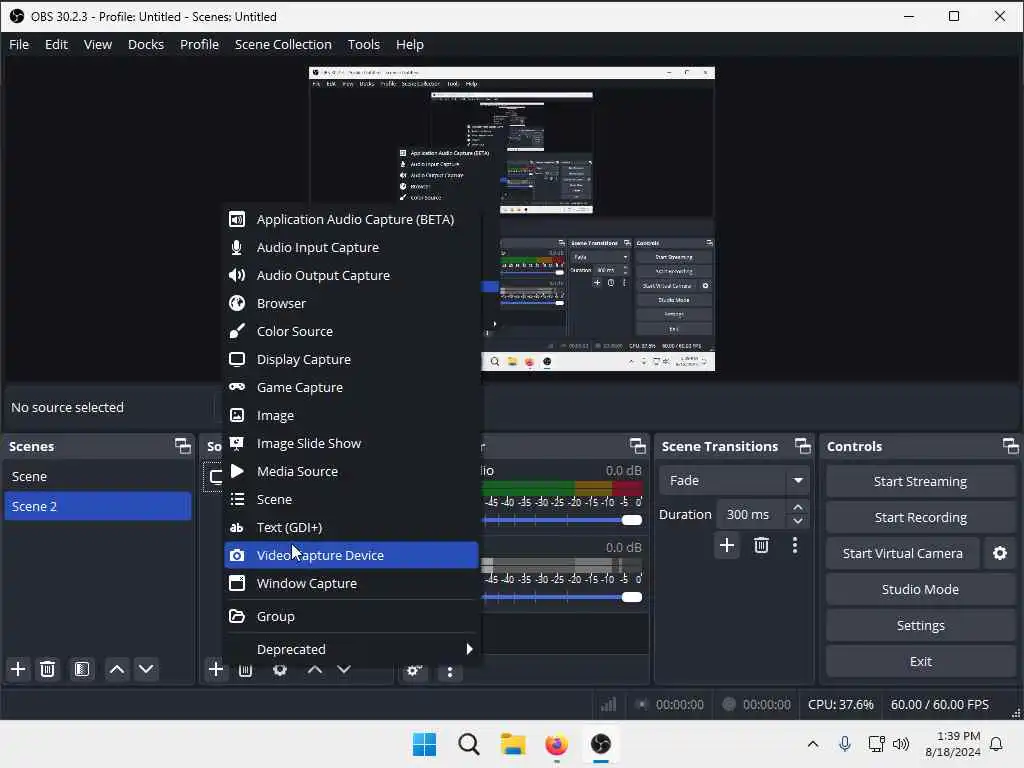
Task: Add Application Audio Capture (BETA) source
Action: (351, 219)
